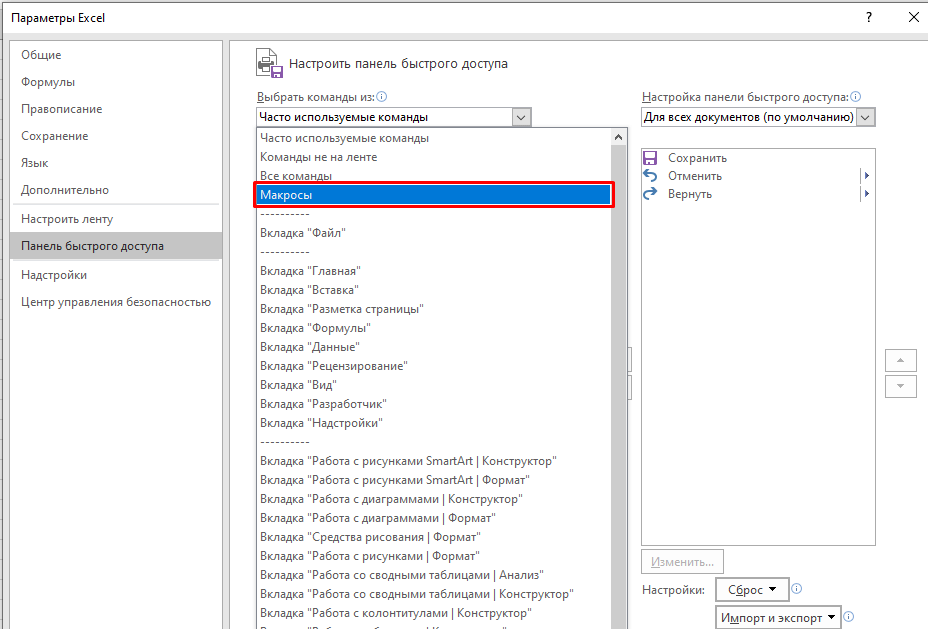The height and width of the screenshot is (629, 928).
Task: Choose "Все команды" from the list
Action: [297, 176]
